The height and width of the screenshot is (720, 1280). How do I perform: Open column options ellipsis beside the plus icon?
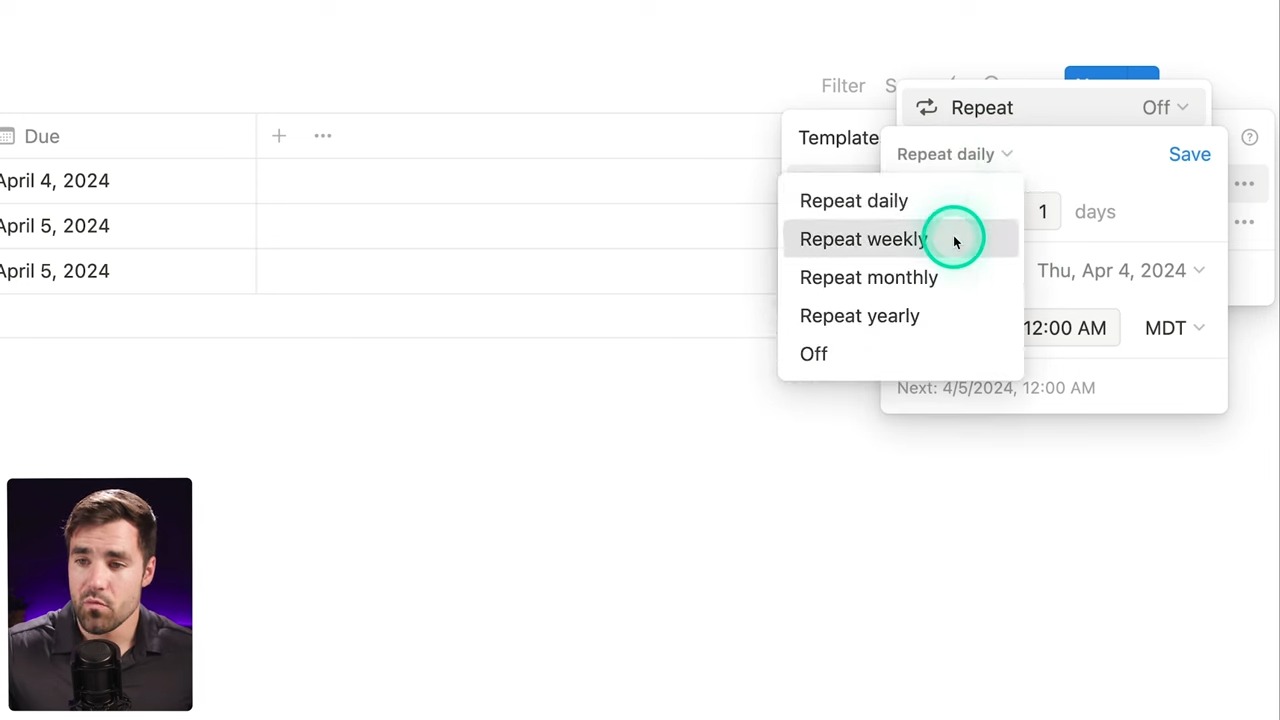(x=323, y=136)
